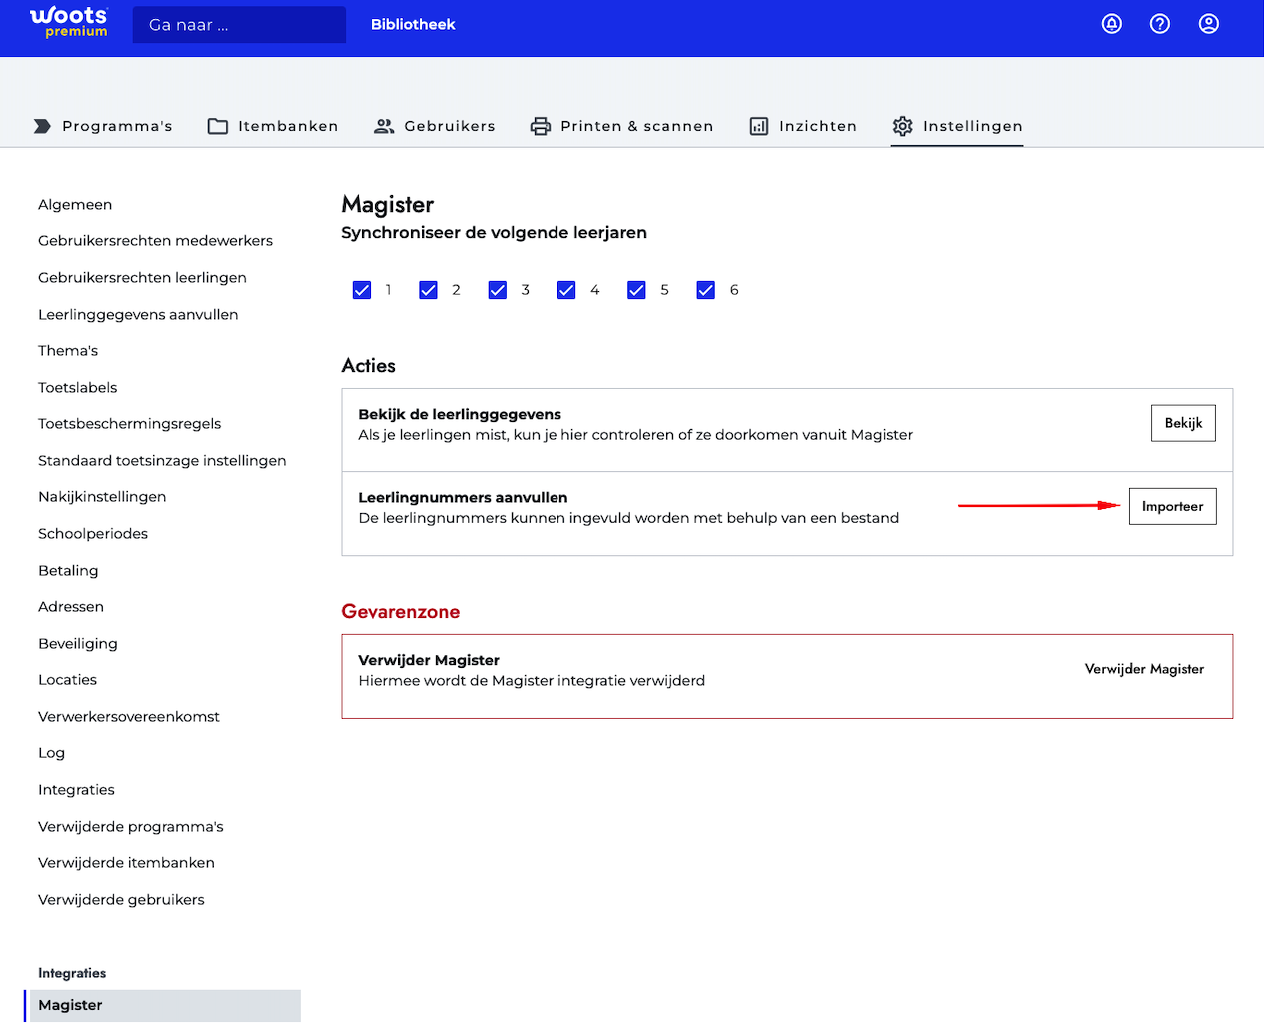Viewport: 1264px width, 1029px height.
Task: Click the Itembanken folder icon
Action: [x=218, y=126]
